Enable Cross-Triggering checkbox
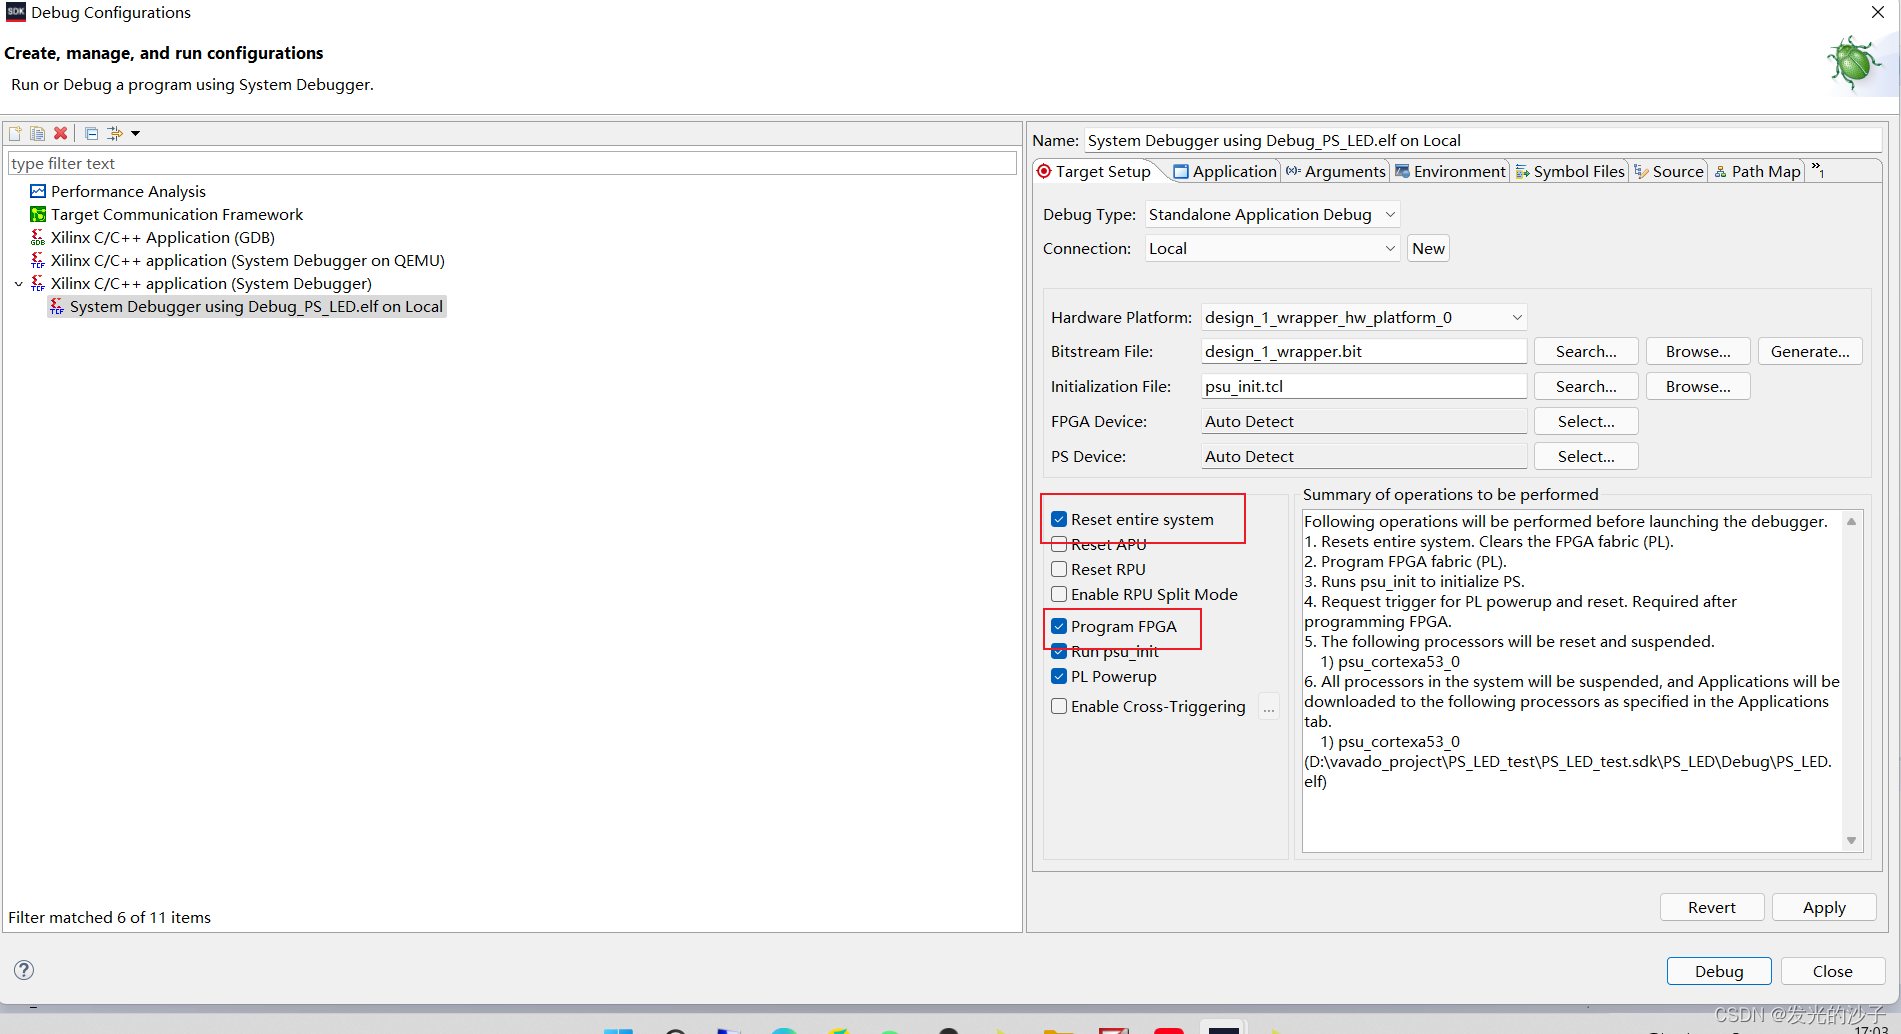Image resolution: width=1901 pixels, height=1034 pixels. pyautogui.click(x=1059, y=706)
